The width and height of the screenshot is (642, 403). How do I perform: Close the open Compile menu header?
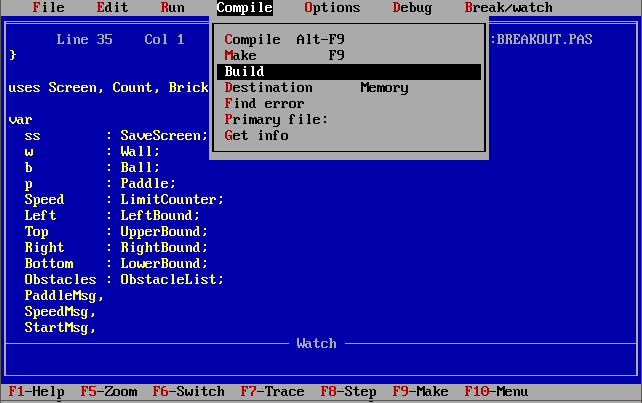click(x=244, y=8)
